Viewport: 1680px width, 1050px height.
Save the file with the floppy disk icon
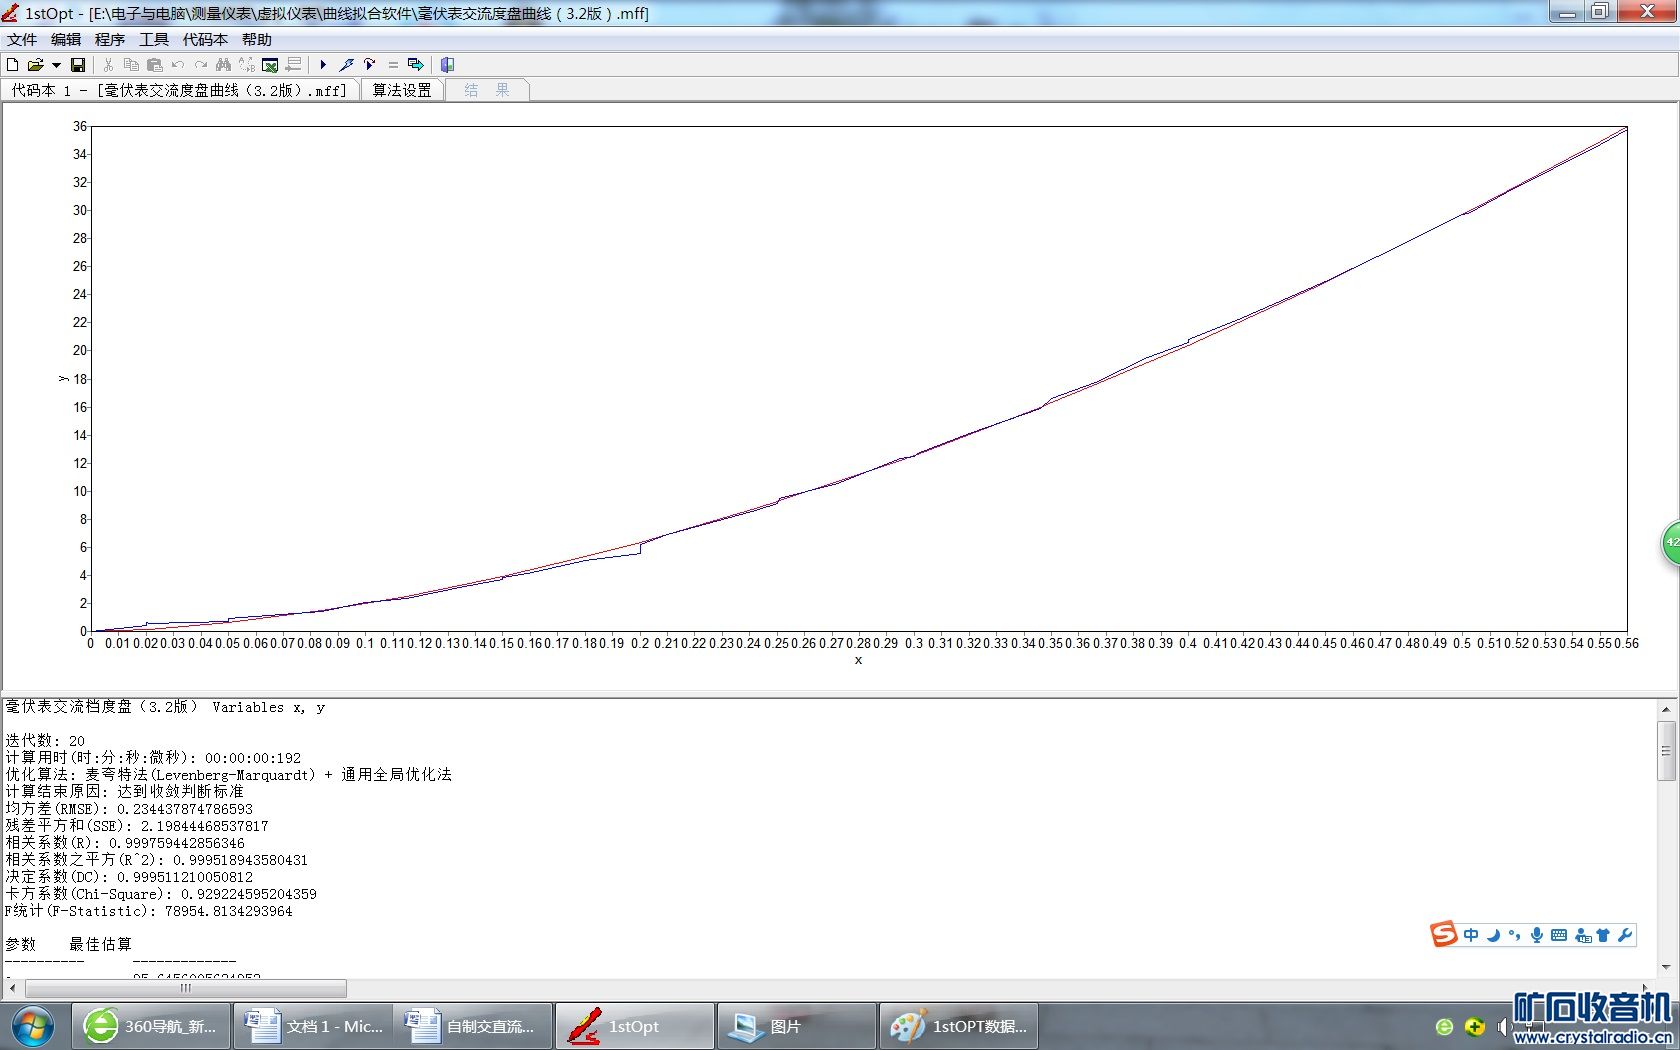78,65
